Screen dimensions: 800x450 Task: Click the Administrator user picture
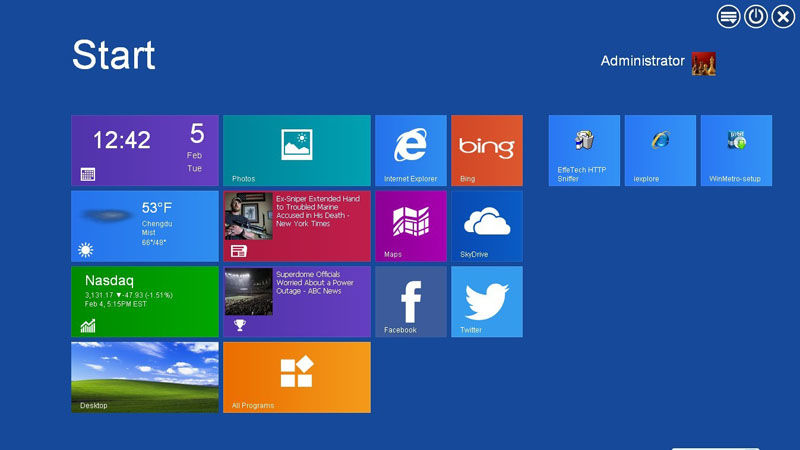coord(704,64)
